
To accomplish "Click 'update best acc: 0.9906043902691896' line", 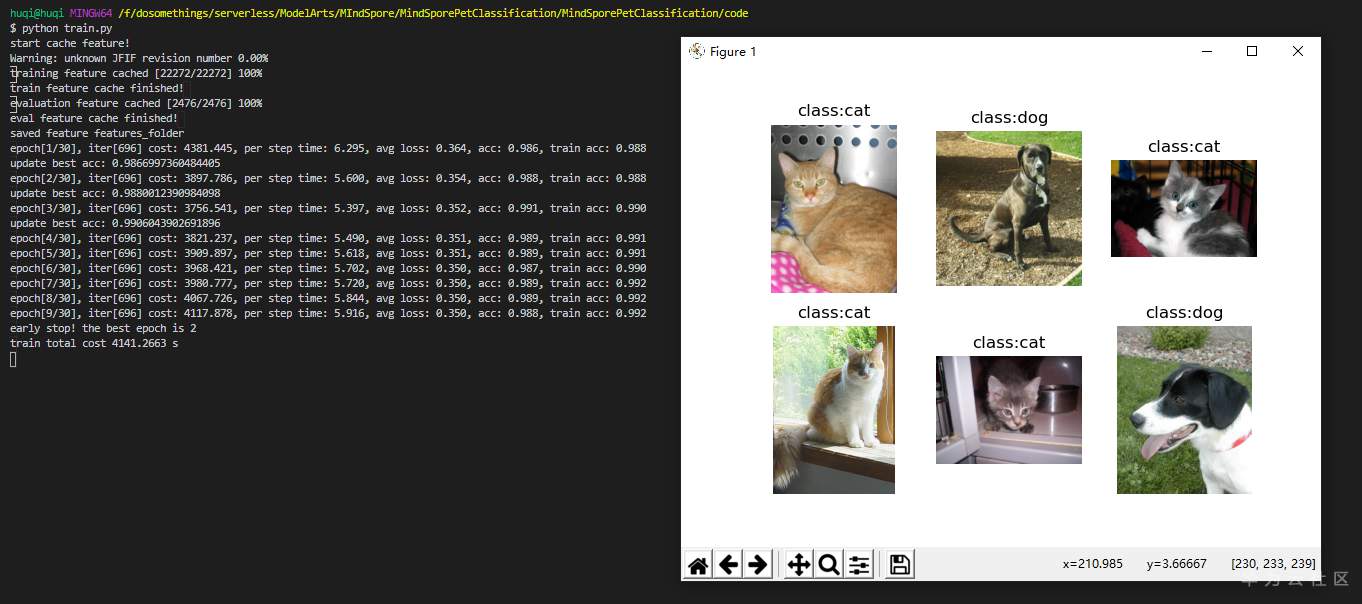I will (115, 223).
